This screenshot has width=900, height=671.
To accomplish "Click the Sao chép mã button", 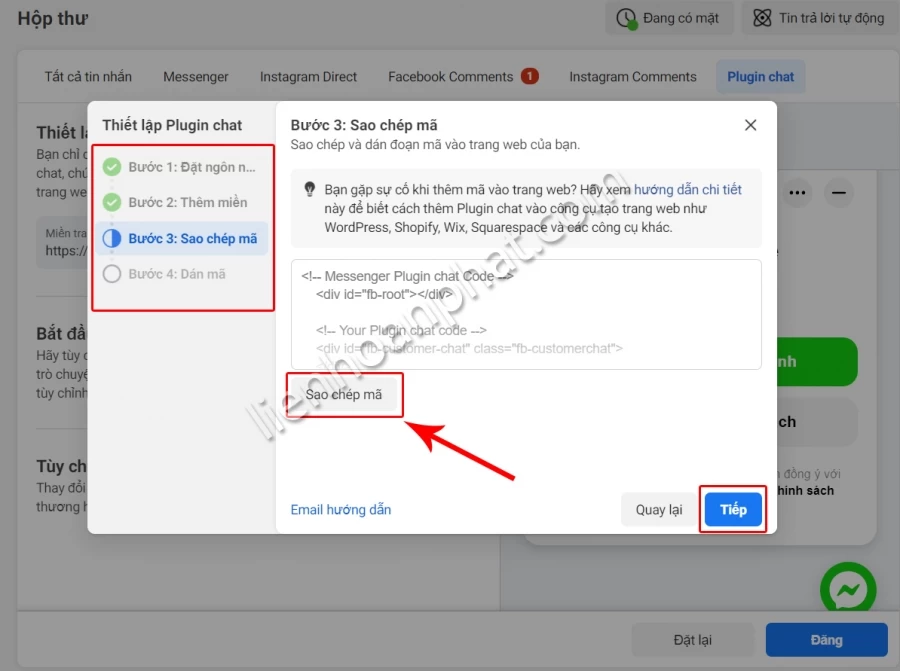I will point(343,395).
